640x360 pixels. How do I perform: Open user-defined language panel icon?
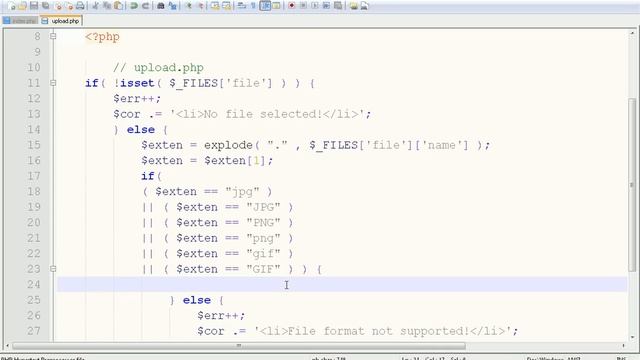click(x=276, y=6)
